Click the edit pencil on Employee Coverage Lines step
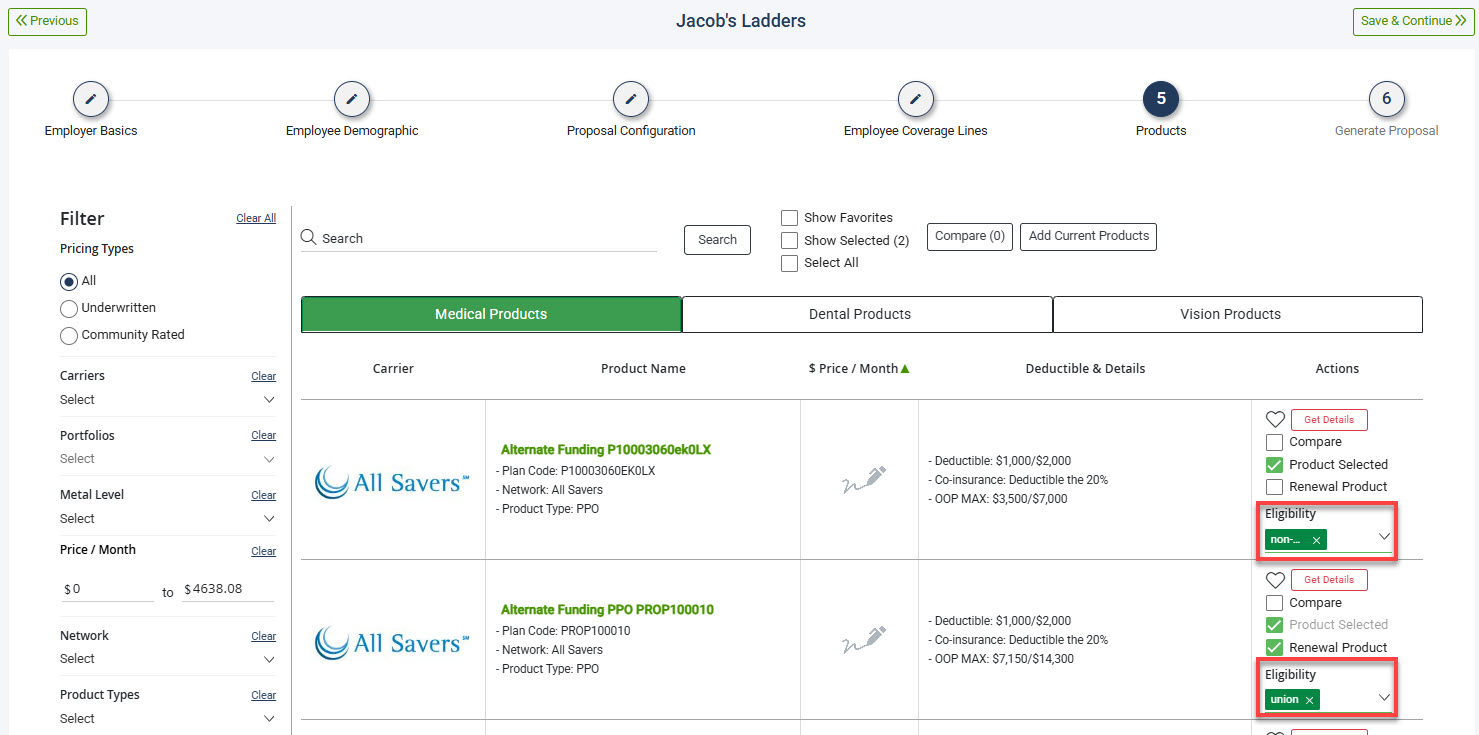 point(915,99)
